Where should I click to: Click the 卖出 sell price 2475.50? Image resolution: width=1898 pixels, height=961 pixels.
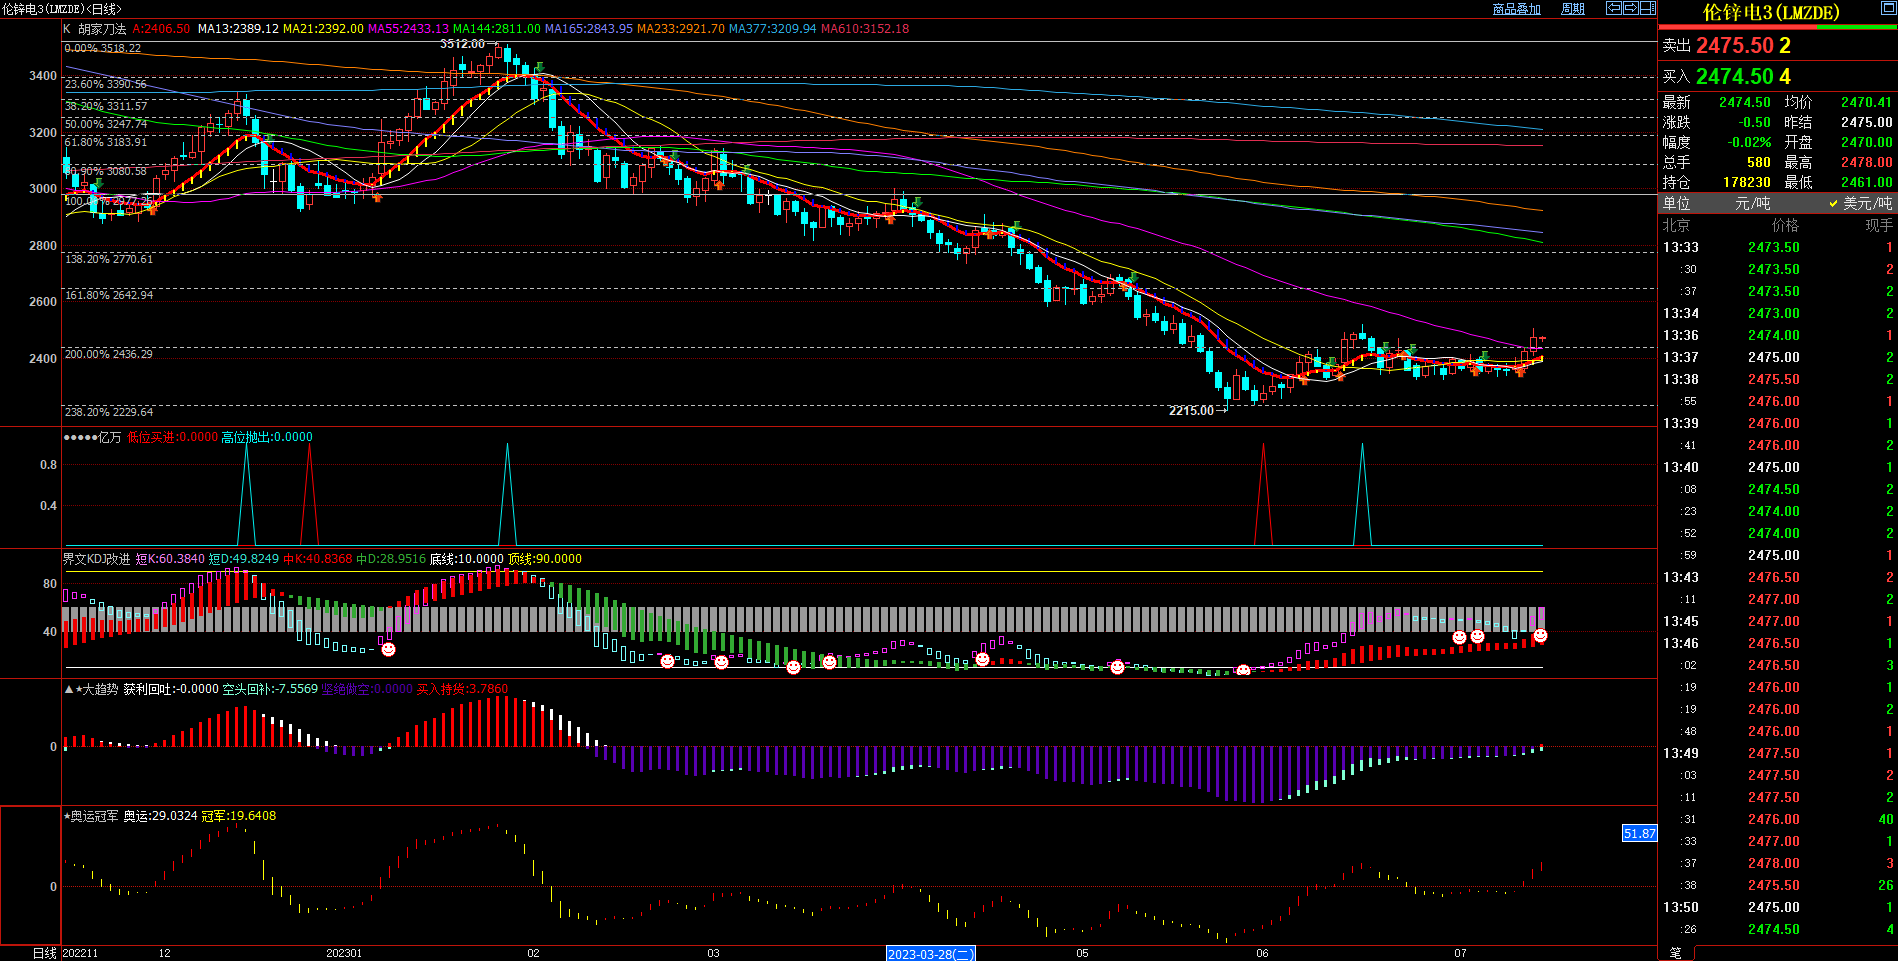pyautogui.click(x=1735, y=46)
